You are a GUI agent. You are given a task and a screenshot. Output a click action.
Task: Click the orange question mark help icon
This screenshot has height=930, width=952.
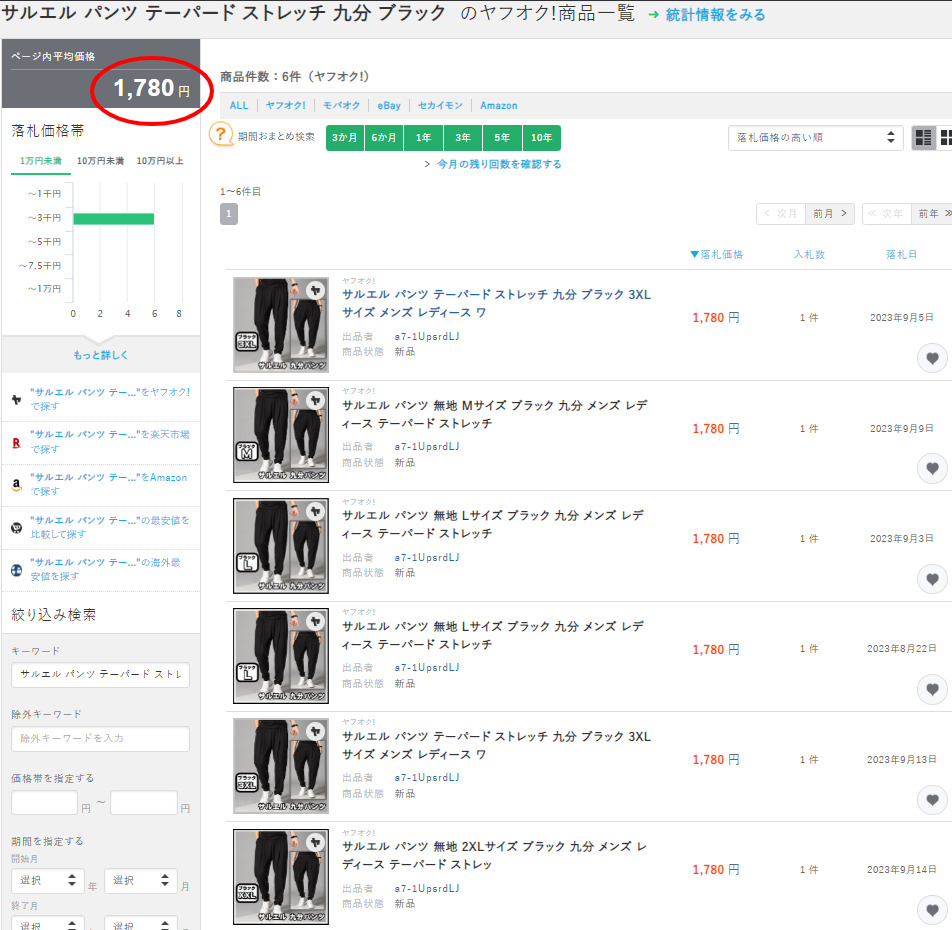point(221,136)
